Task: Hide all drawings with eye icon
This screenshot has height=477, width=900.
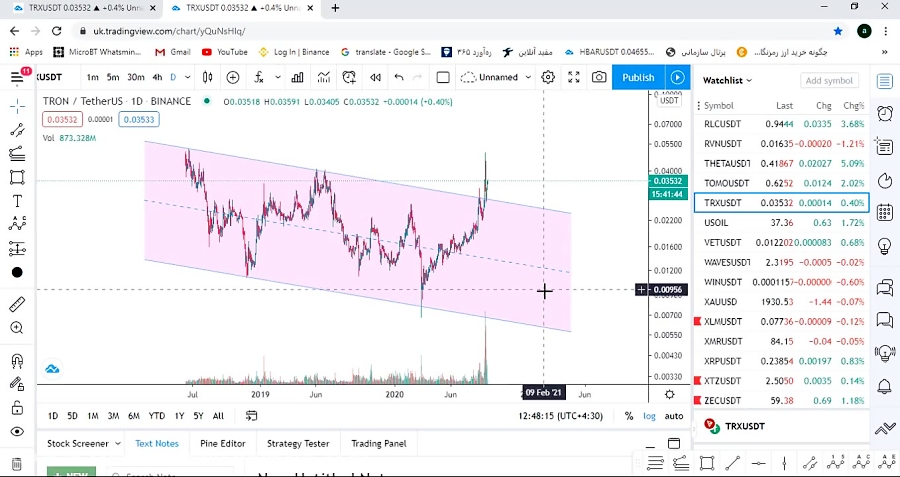Action: click(17, 432)
